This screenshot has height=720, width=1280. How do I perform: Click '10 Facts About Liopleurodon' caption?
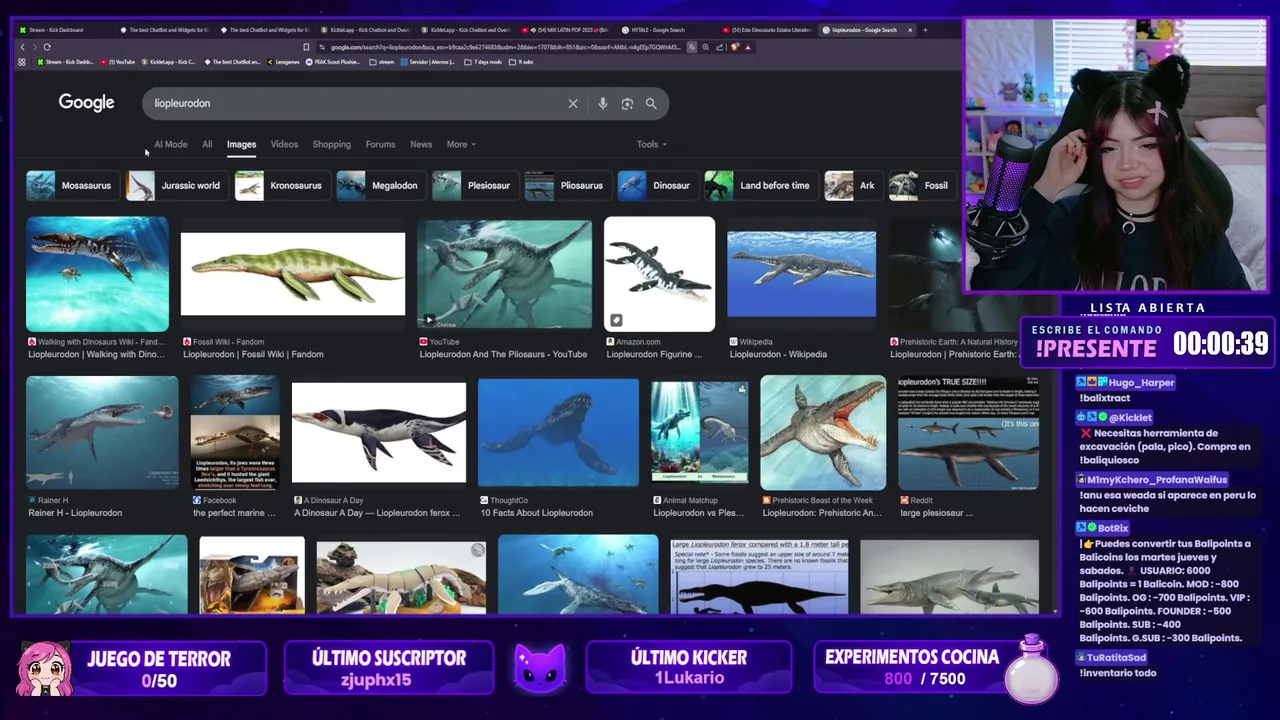[537, 513]
